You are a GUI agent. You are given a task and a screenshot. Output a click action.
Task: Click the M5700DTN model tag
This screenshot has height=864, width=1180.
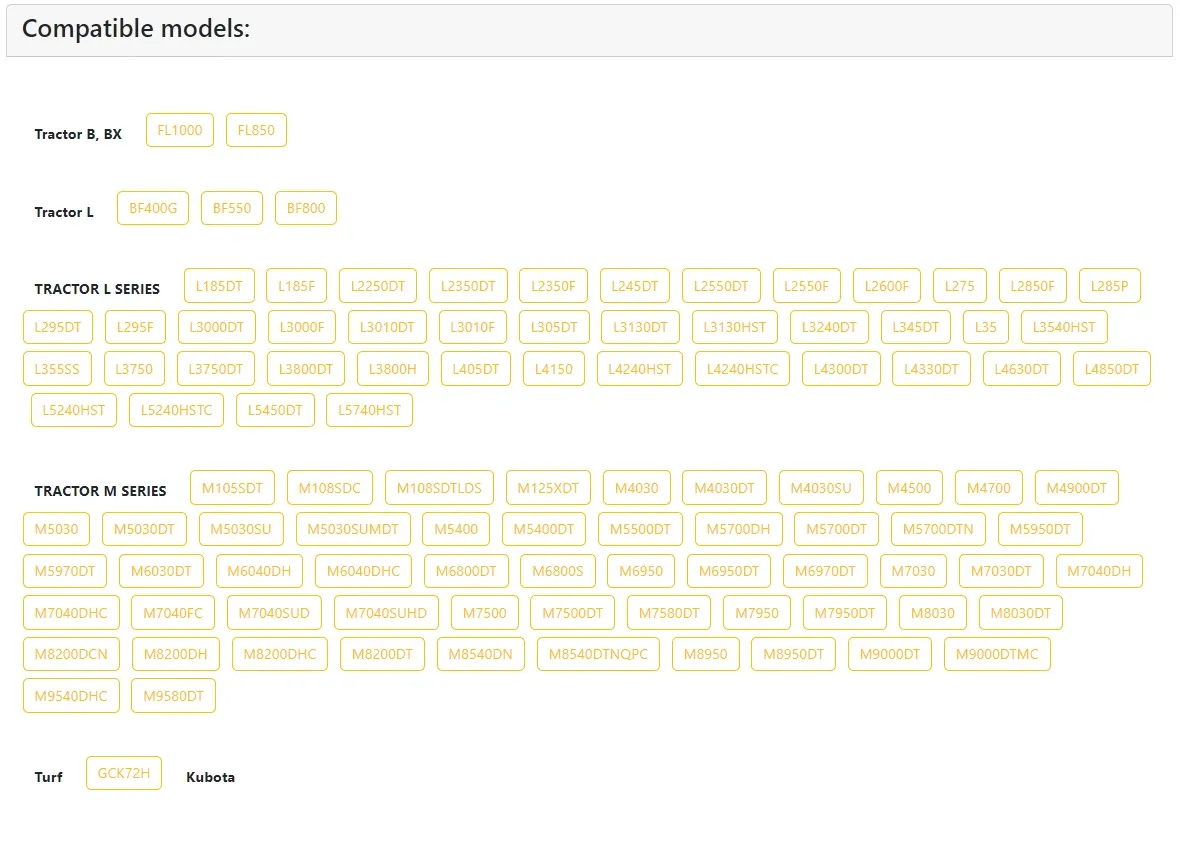(938, 529)
